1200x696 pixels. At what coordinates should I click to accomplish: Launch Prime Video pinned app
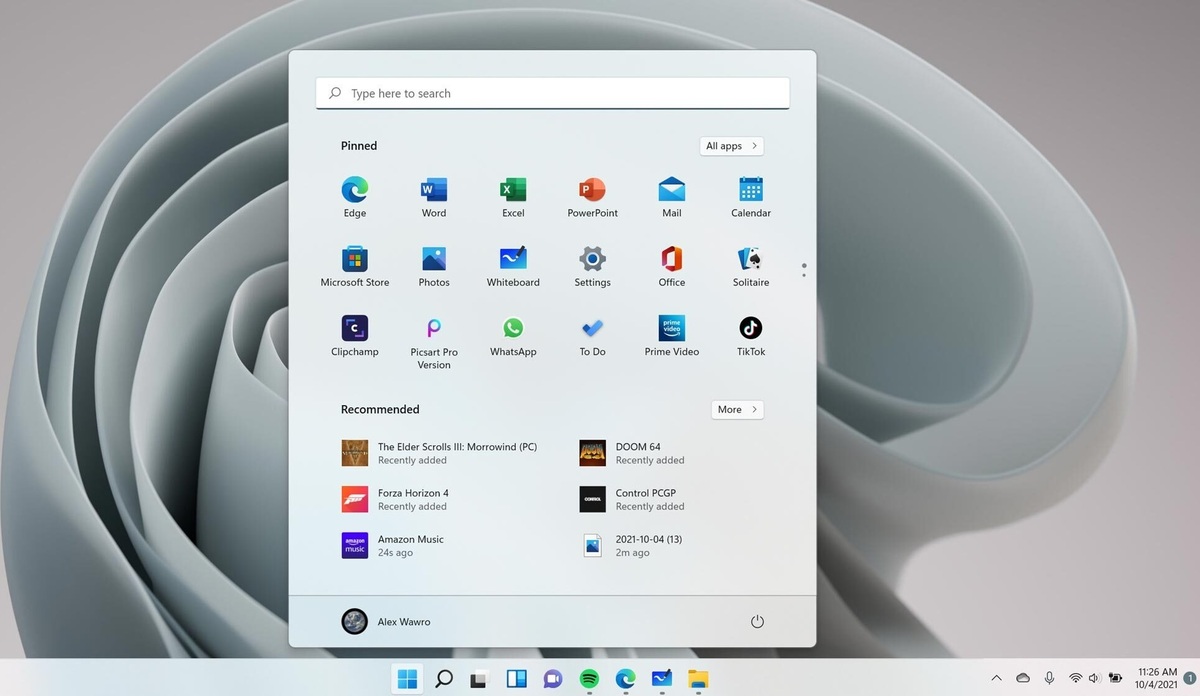[672, 335]
